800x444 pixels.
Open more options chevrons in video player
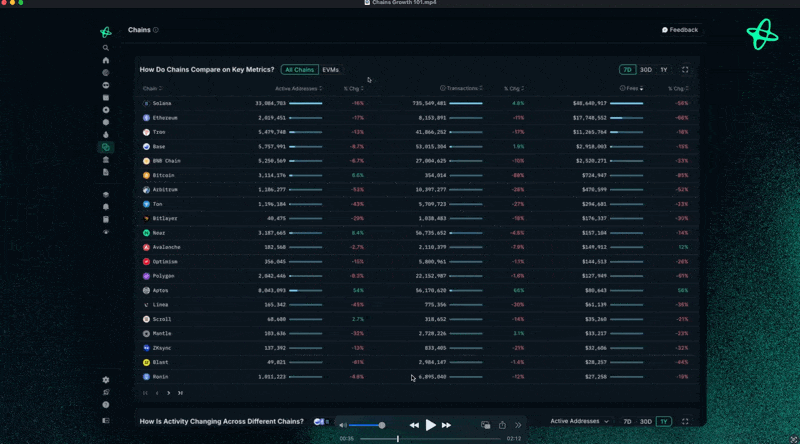[518, 425]
